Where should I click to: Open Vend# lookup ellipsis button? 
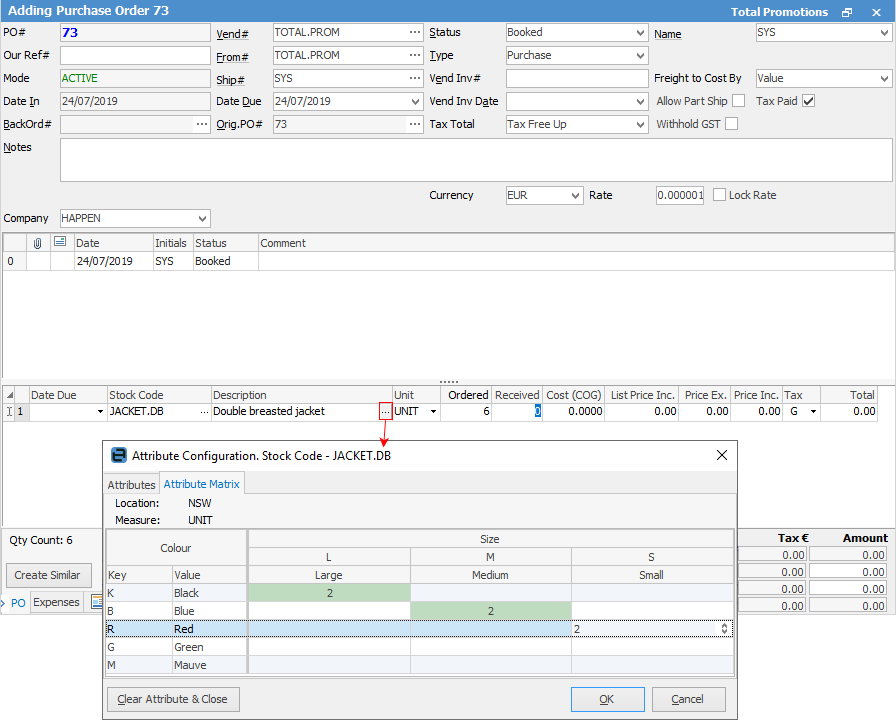pyautogui.click(x=414, y=33)
